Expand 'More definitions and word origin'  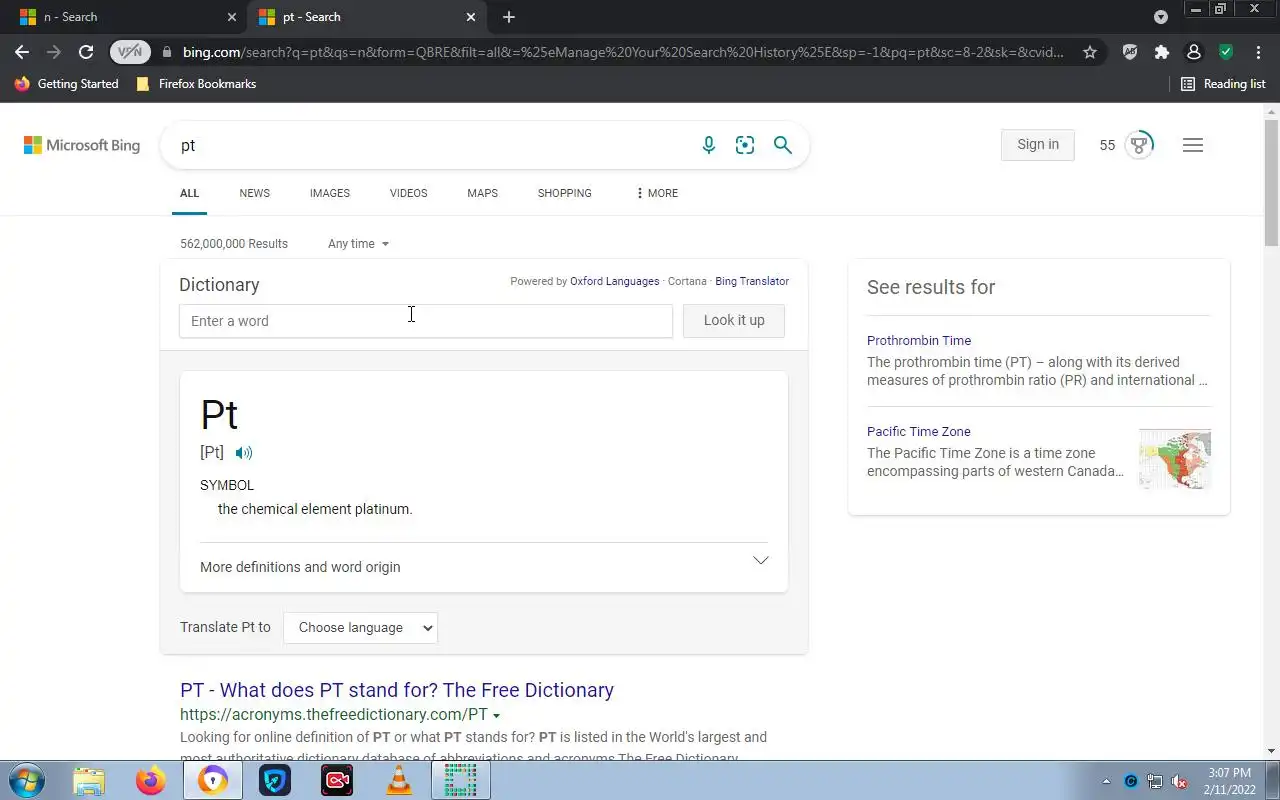[x=484, y=566]
